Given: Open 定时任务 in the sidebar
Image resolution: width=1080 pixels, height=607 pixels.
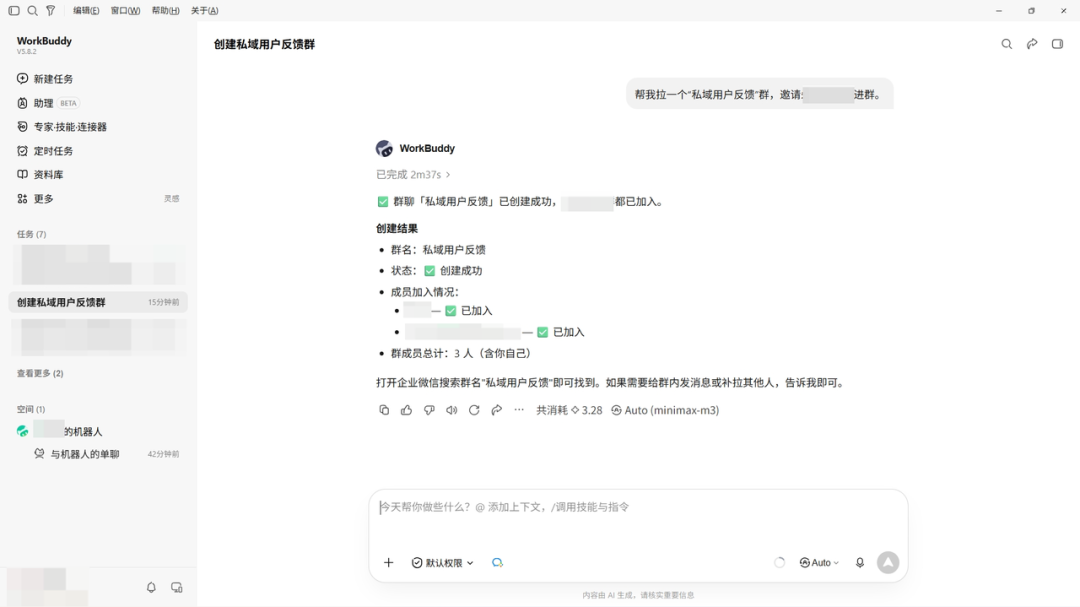Looking at the screenshot, I should pyautogui.click(x=98, y=151).
